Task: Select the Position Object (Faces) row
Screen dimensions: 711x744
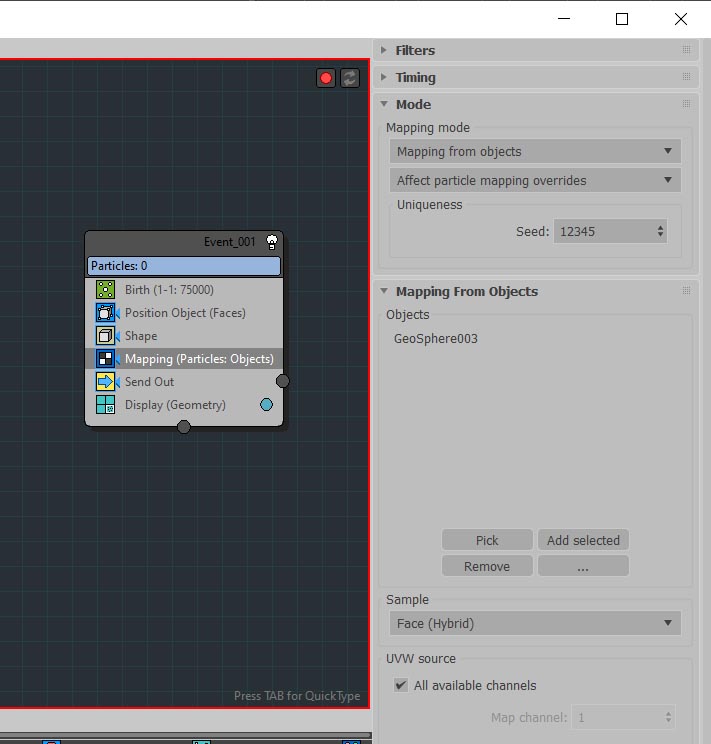Action: click(184, 313)
